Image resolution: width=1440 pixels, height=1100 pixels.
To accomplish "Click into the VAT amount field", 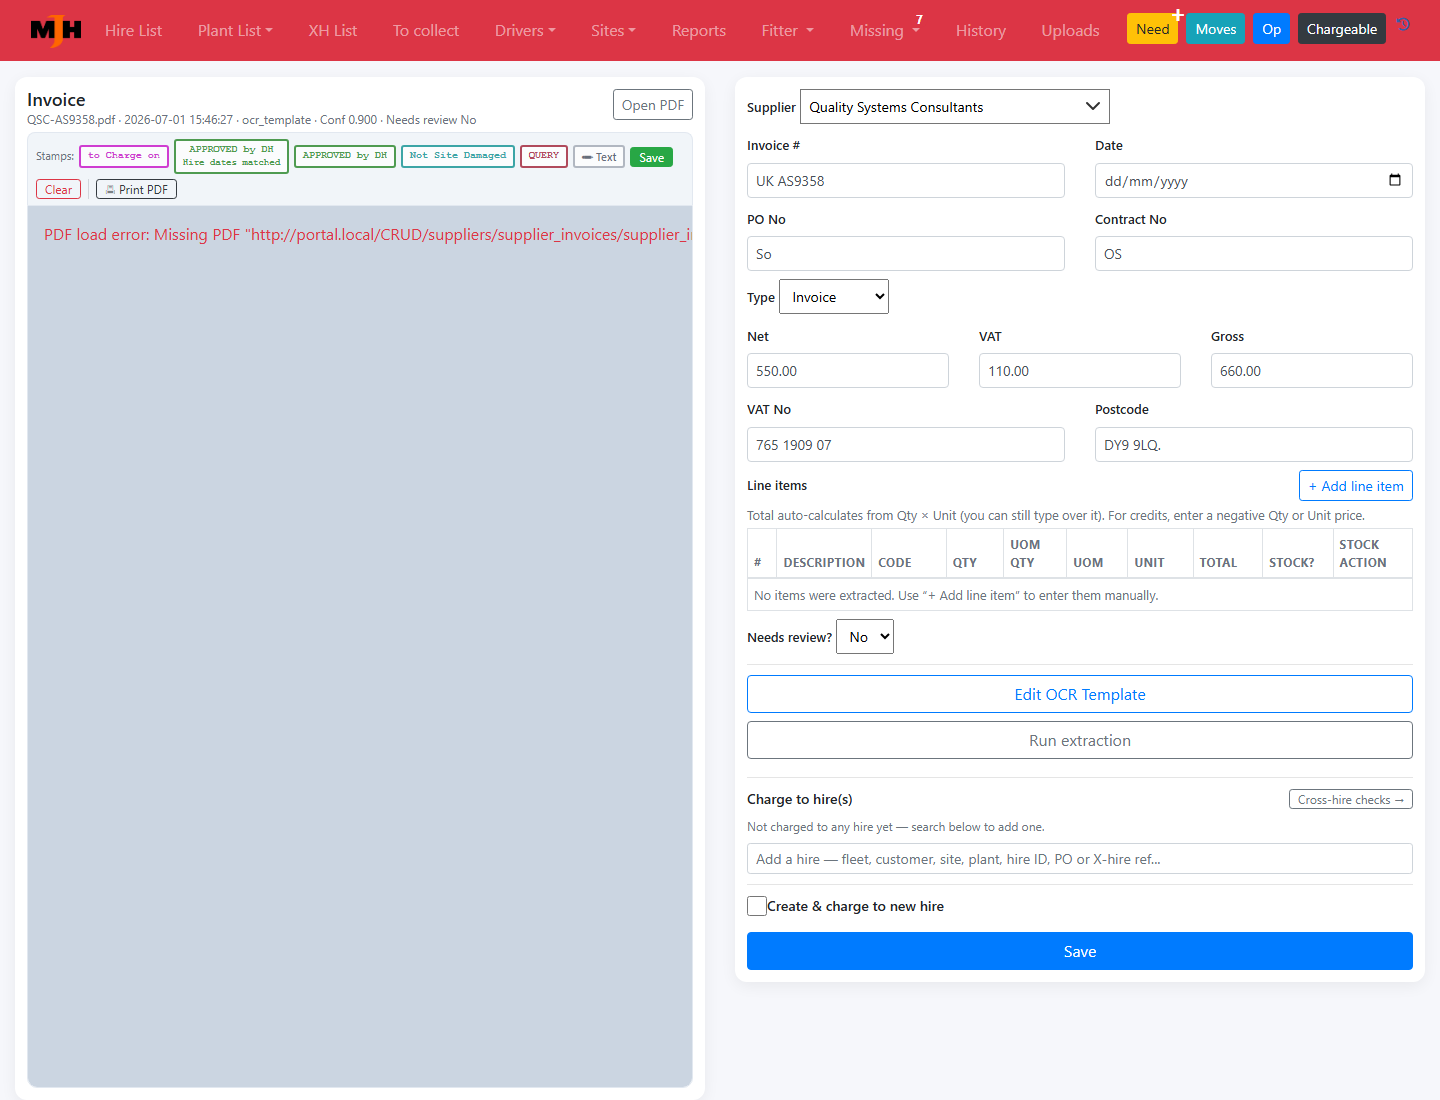I will point(1080,371).
